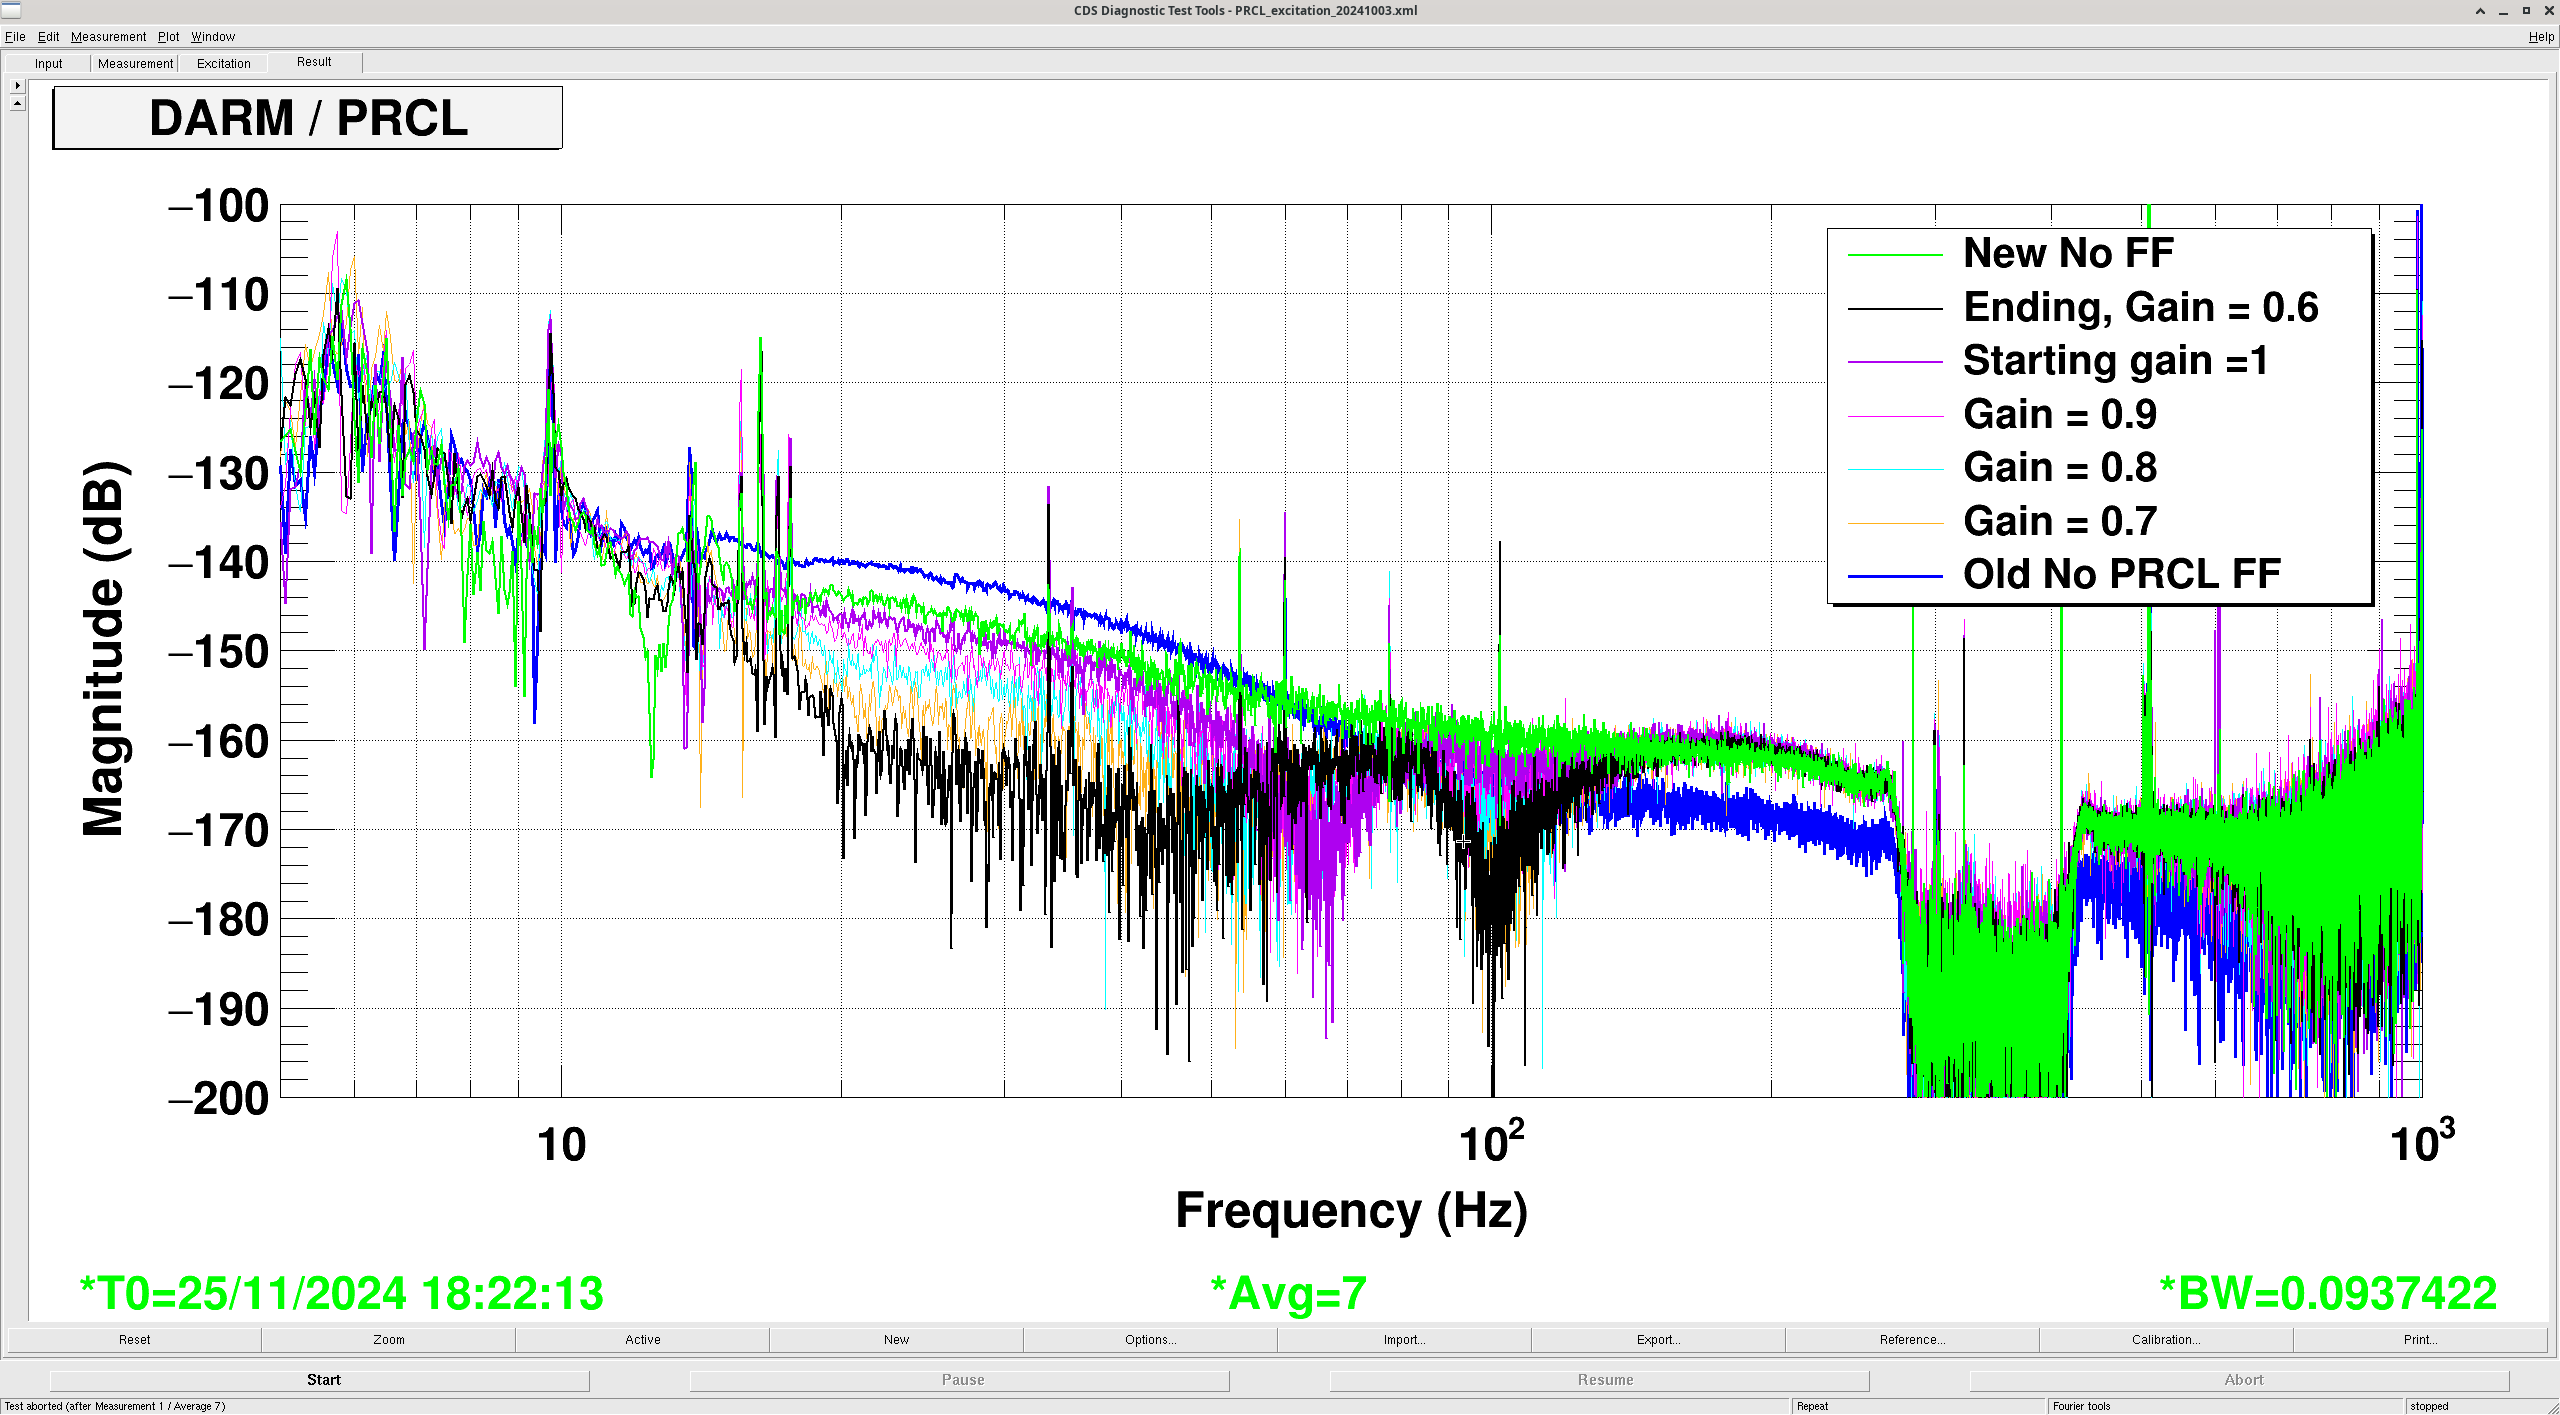Screen dimensions: 2560x1415
Task: Click the title bar up-arrow shade button
Action: [2480, 11]
